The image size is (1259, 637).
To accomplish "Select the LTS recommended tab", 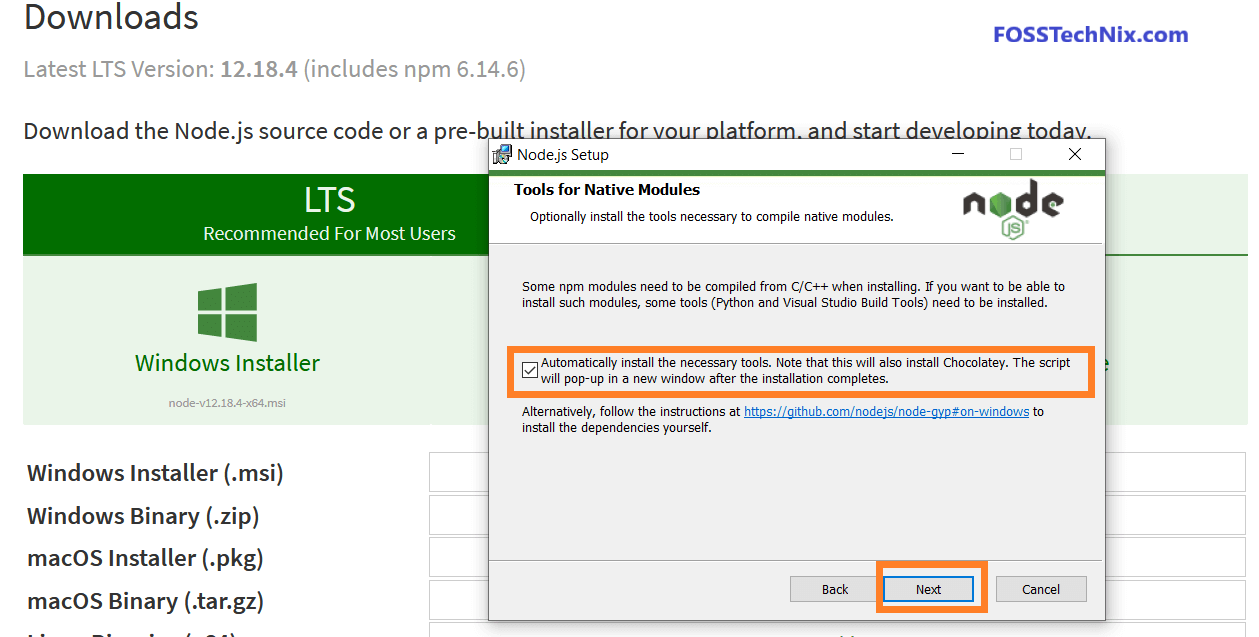I will [x=329, y=213].
